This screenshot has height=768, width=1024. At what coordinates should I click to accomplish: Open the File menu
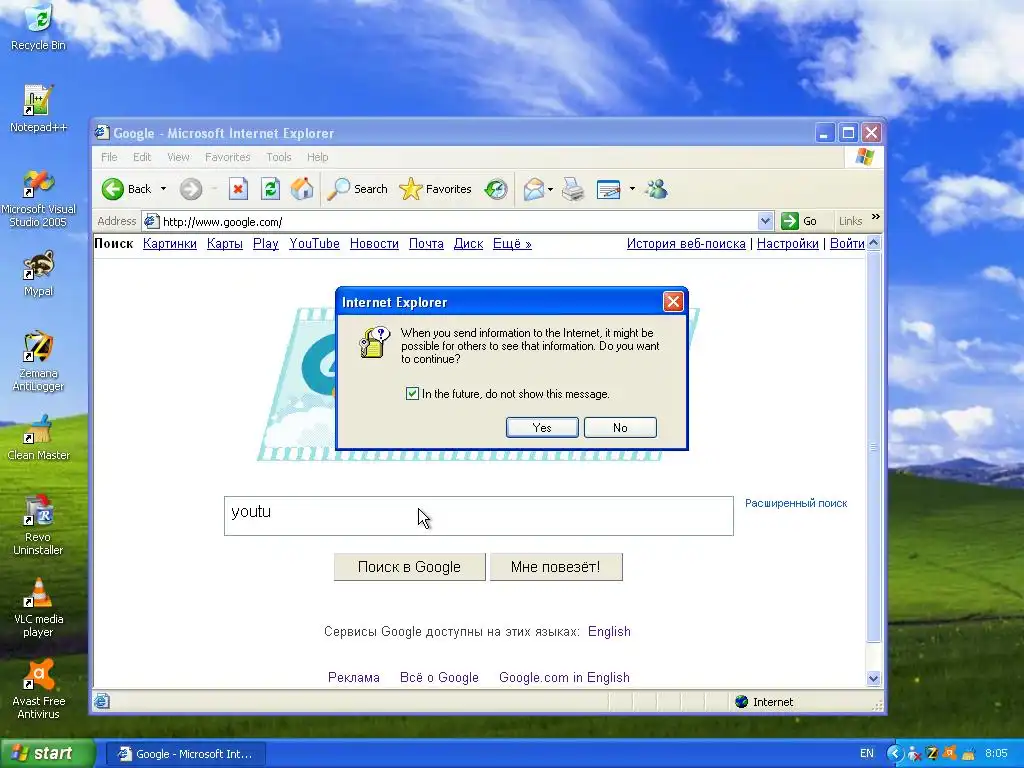109,157
